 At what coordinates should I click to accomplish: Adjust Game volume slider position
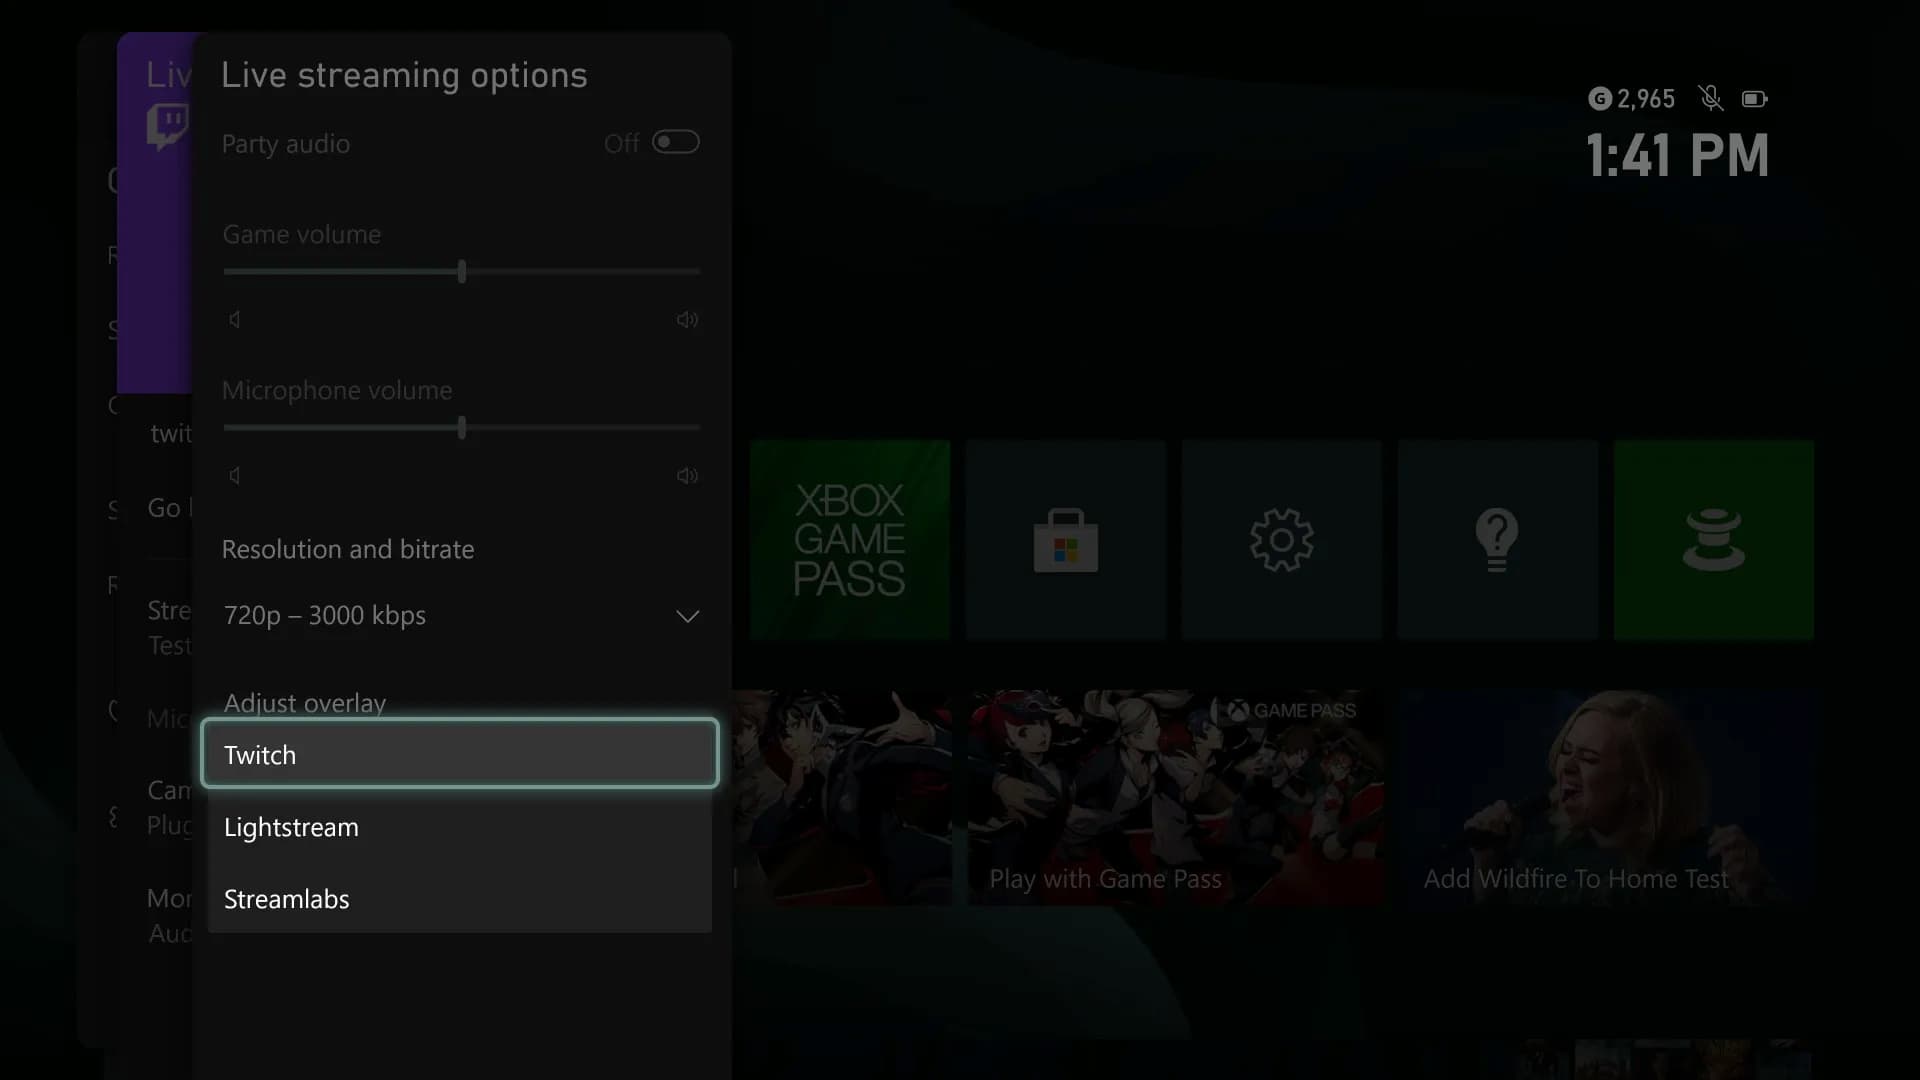click(x=462, y=270)
